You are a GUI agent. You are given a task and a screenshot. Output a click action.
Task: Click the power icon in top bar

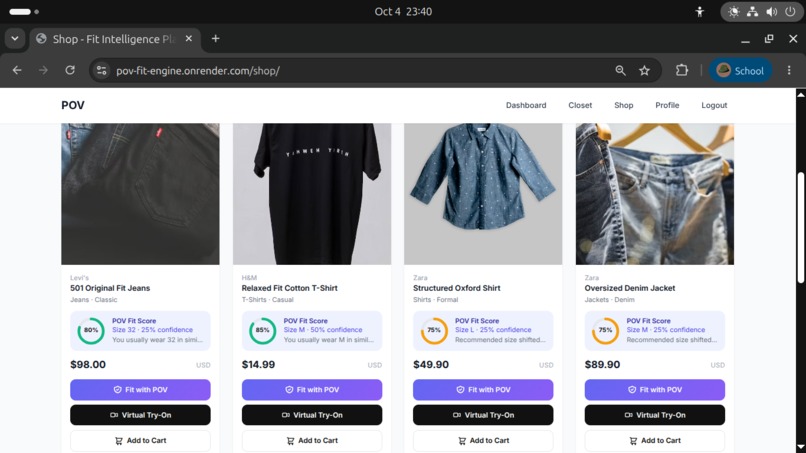click(x=791, y=11)
